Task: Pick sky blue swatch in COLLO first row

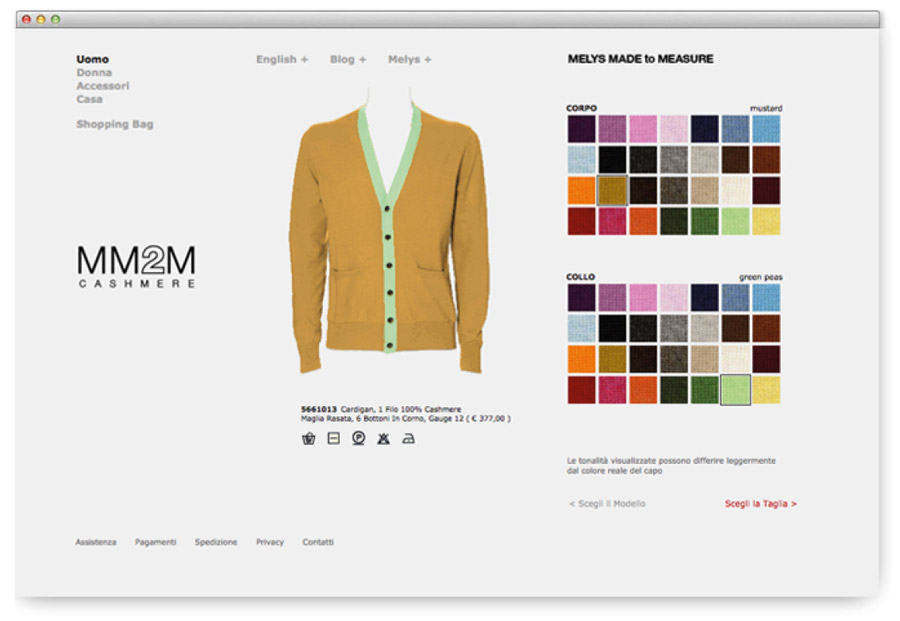Action: coord(766,297)
